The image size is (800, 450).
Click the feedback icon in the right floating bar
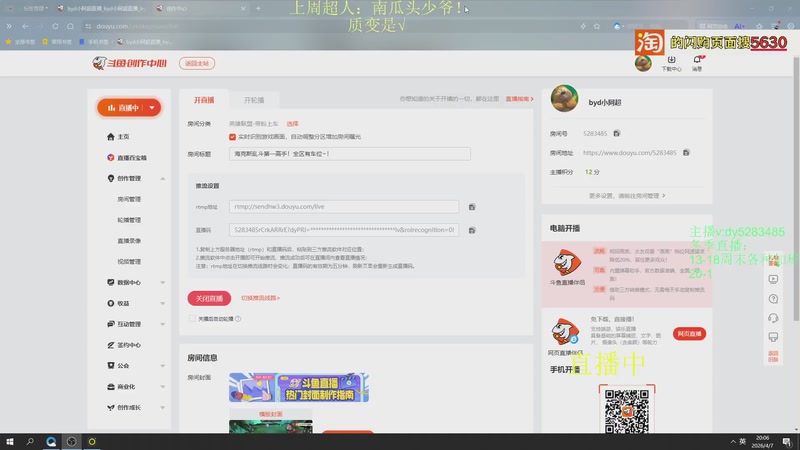tap(773, 337)
